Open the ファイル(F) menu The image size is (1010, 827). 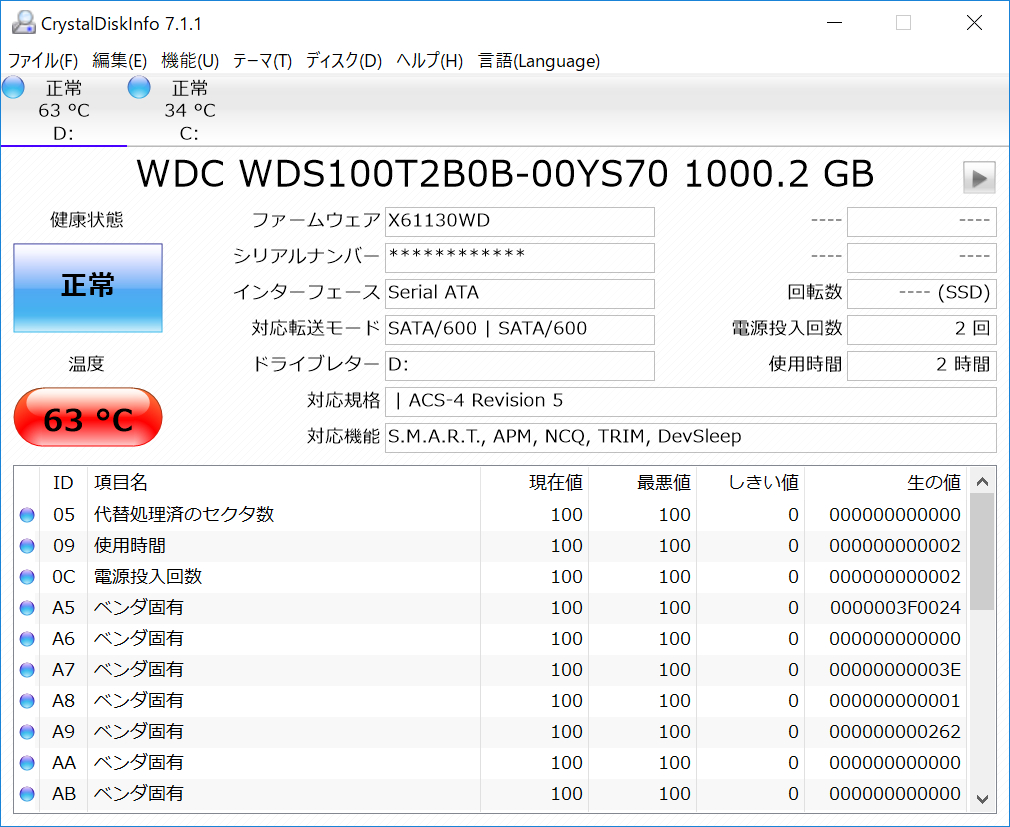coord(43,61)
